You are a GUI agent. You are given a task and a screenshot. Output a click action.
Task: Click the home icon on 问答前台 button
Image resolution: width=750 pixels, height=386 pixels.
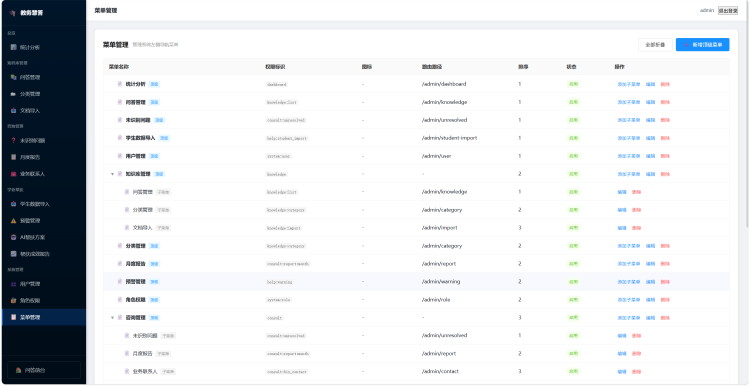[x=18, y=370]
